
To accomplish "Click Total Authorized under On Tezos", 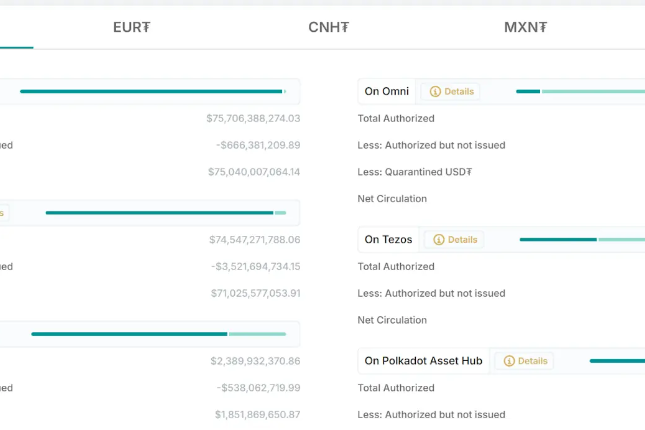I will (396, 267).
